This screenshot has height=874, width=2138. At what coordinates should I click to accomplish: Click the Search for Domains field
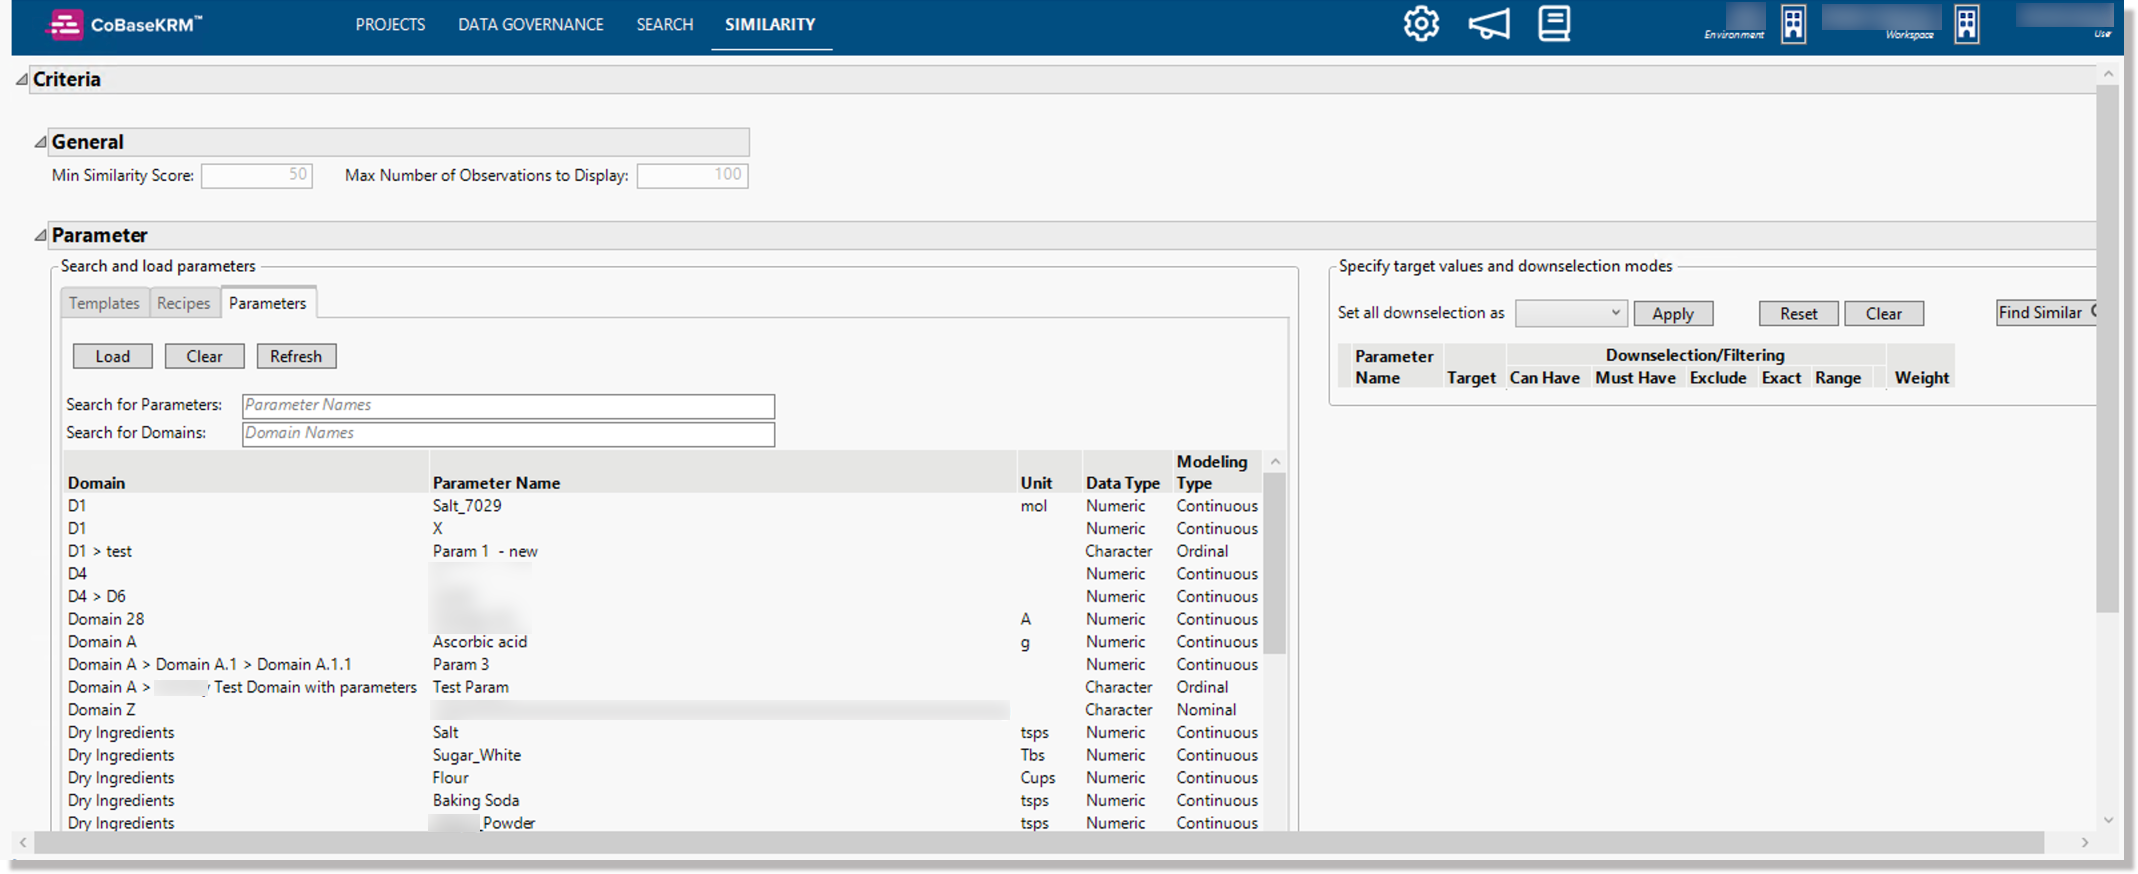coord(508,433)
